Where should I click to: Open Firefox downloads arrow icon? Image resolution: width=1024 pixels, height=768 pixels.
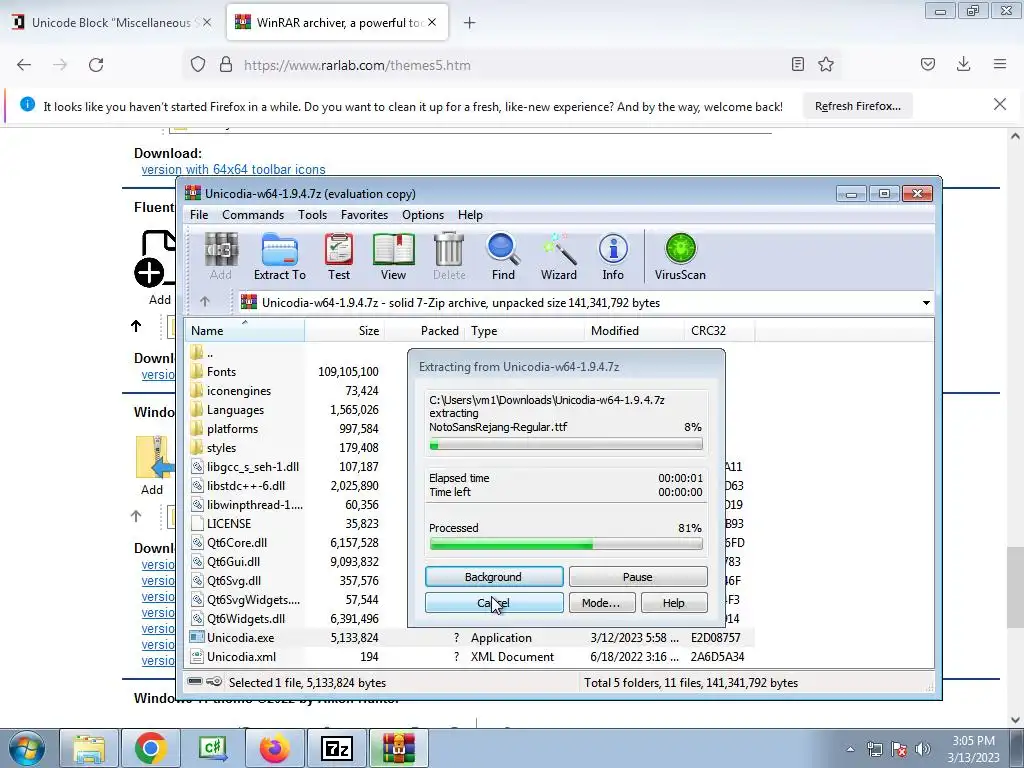(963, 64)
